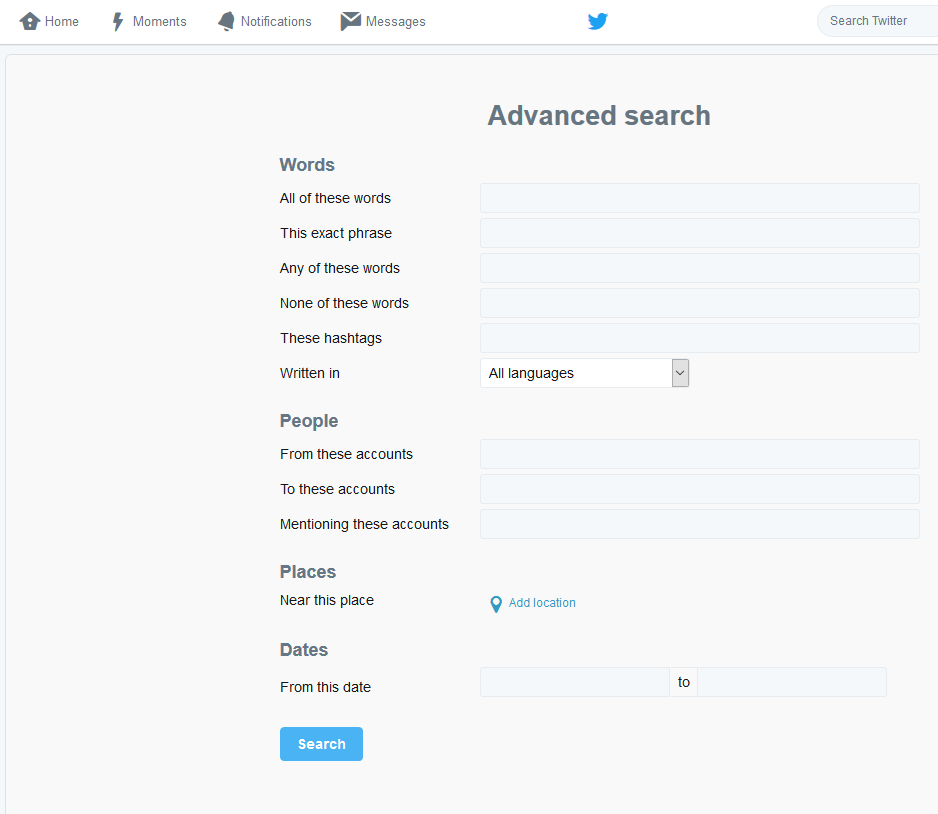Click the From this date start field
The height and width of the screenshot is (814, 938).
click(575, 682)
